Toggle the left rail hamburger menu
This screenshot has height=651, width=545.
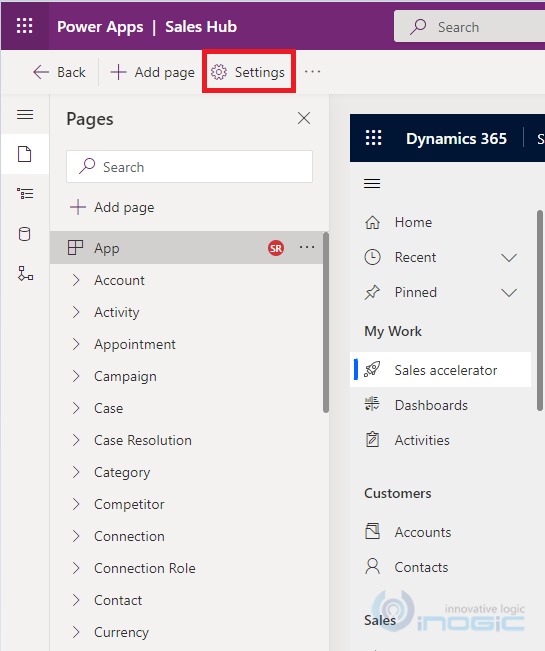coord(25,114)
